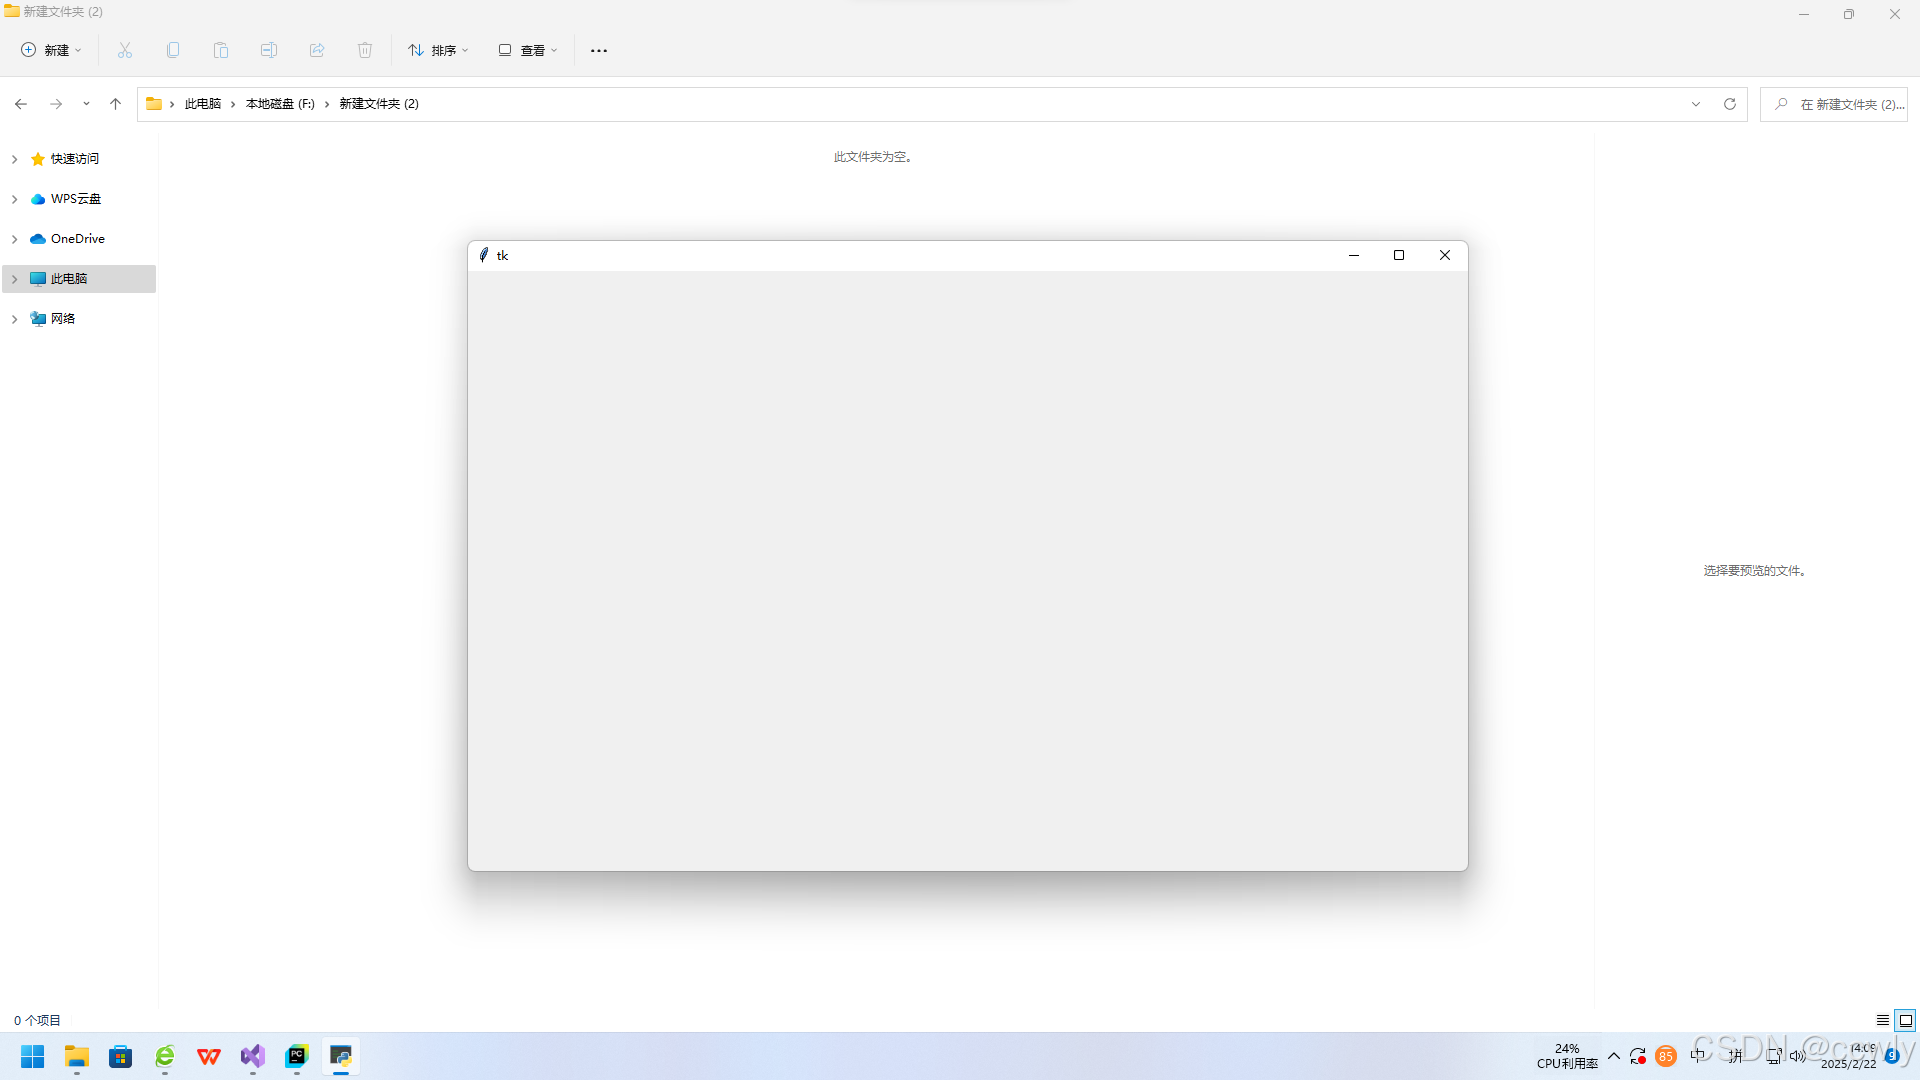Open the 排序 sort dropdown

coord(438,50)
